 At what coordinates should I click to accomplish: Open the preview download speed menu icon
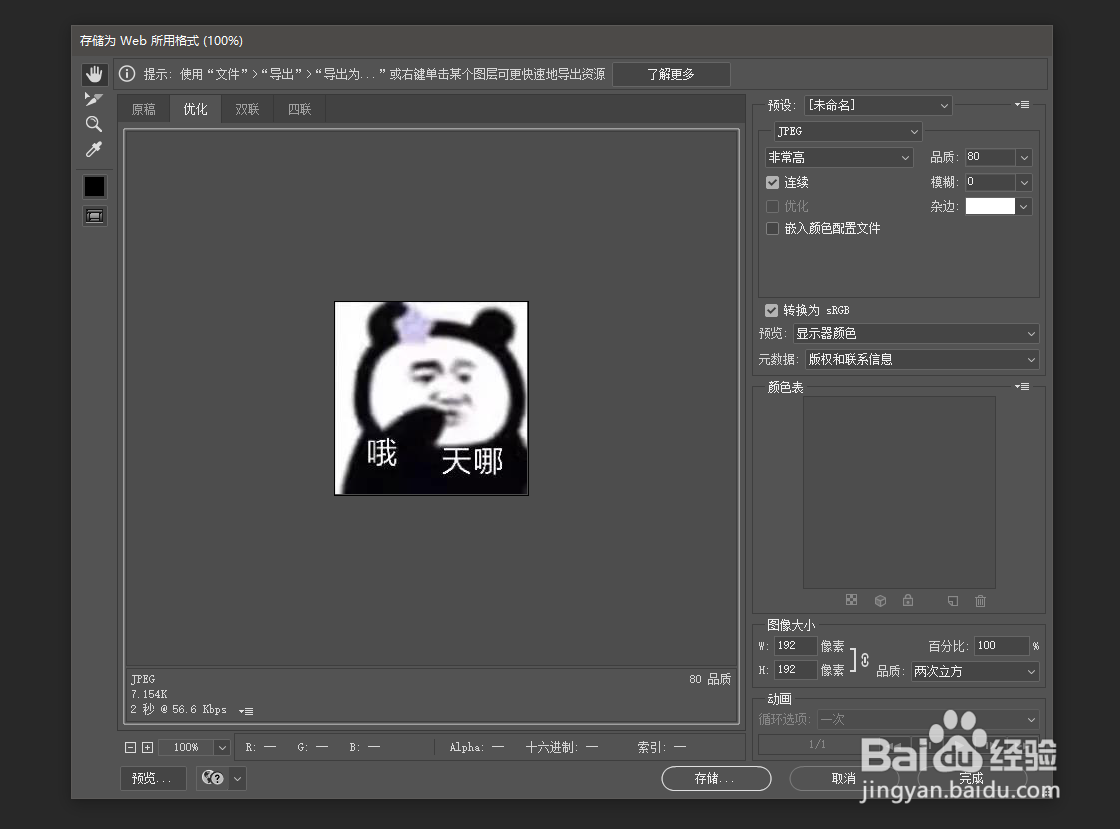[x=246, y=710]
